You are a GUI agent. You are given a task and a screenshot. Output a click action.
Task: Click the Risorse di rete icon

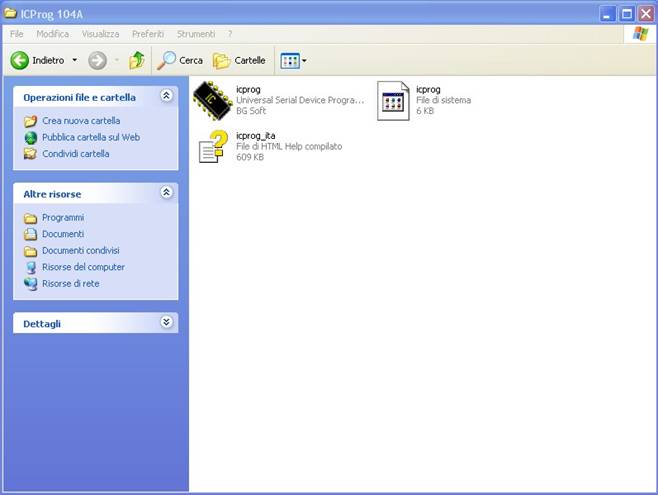30,284
